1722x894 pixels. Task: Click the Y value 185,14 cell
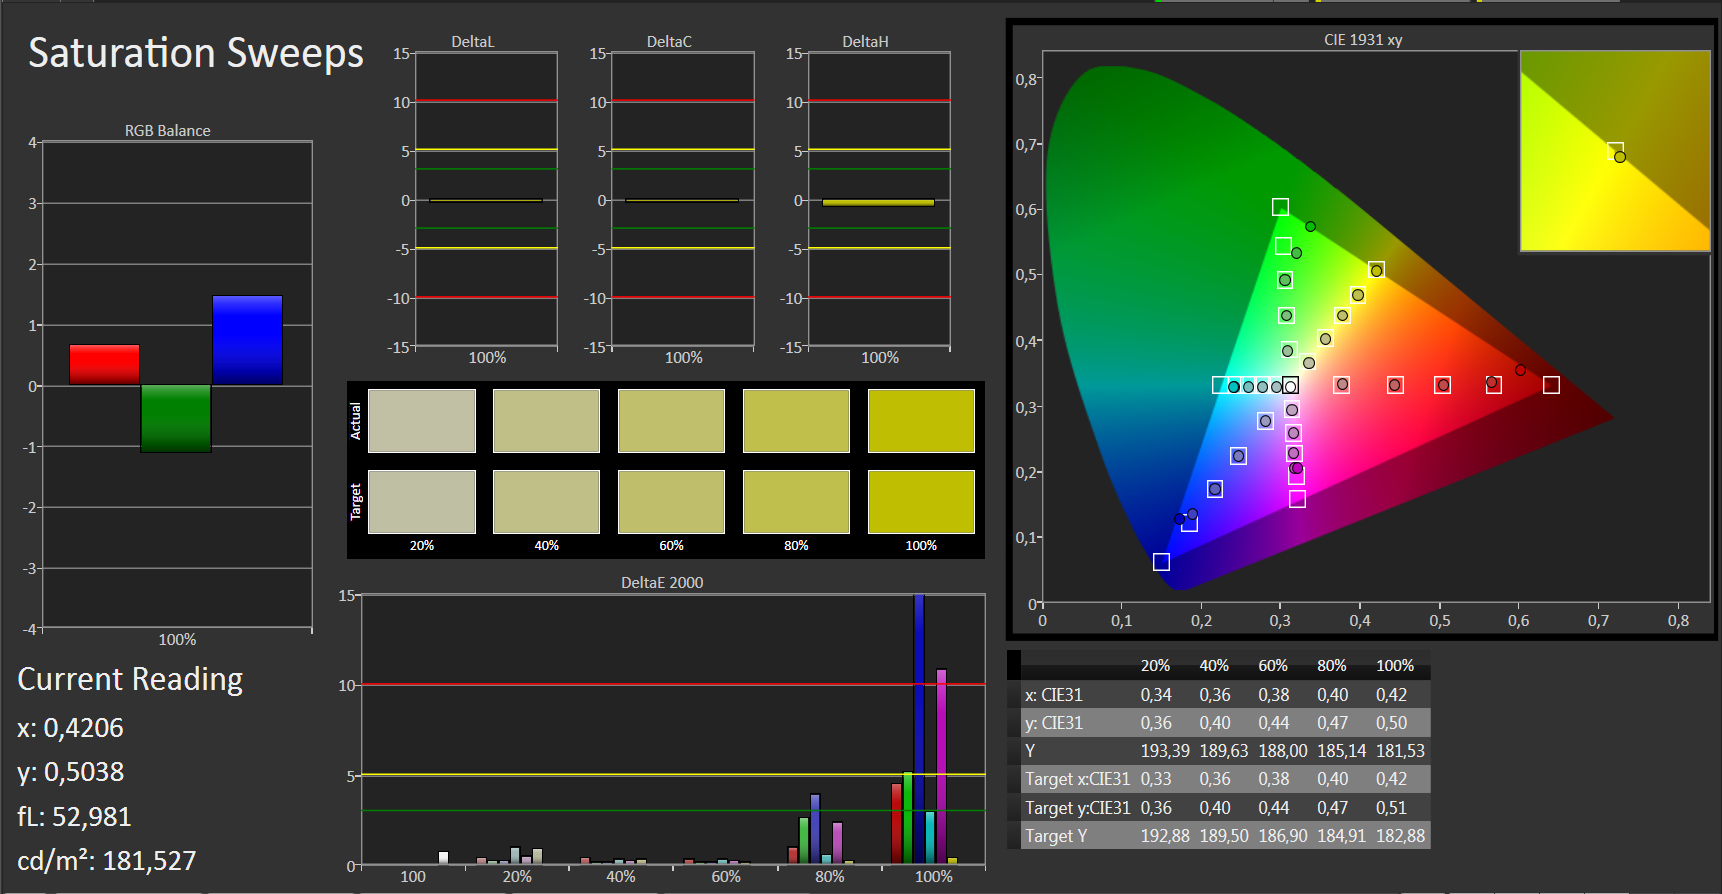click(1341, 750)
